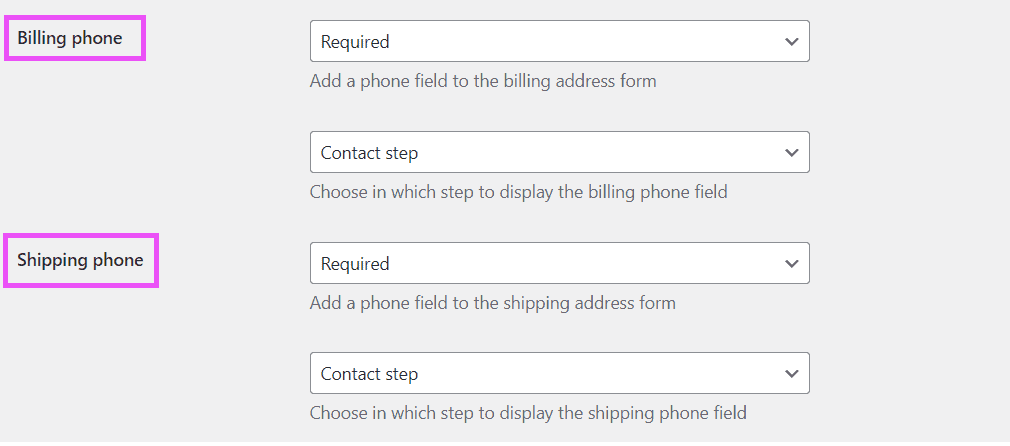The width and height of the screenshot is (1010, 446).
Task: Open the billing phone display step dropdown
Action: tap(559, 153)
